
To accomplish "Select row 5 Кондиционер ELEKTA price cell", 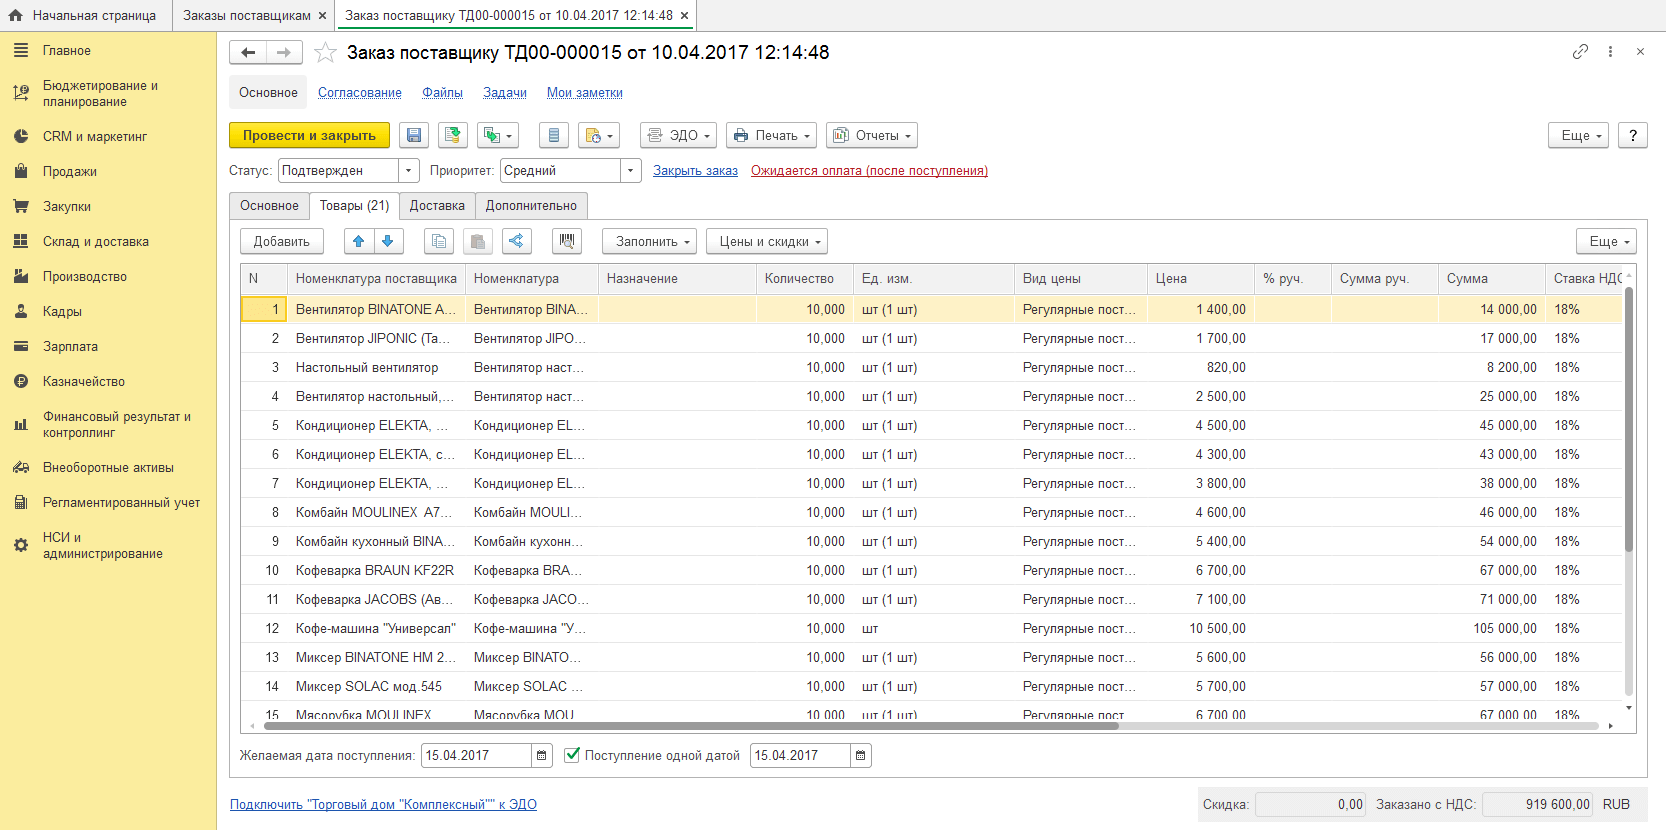I will [x=1200, y=426].
